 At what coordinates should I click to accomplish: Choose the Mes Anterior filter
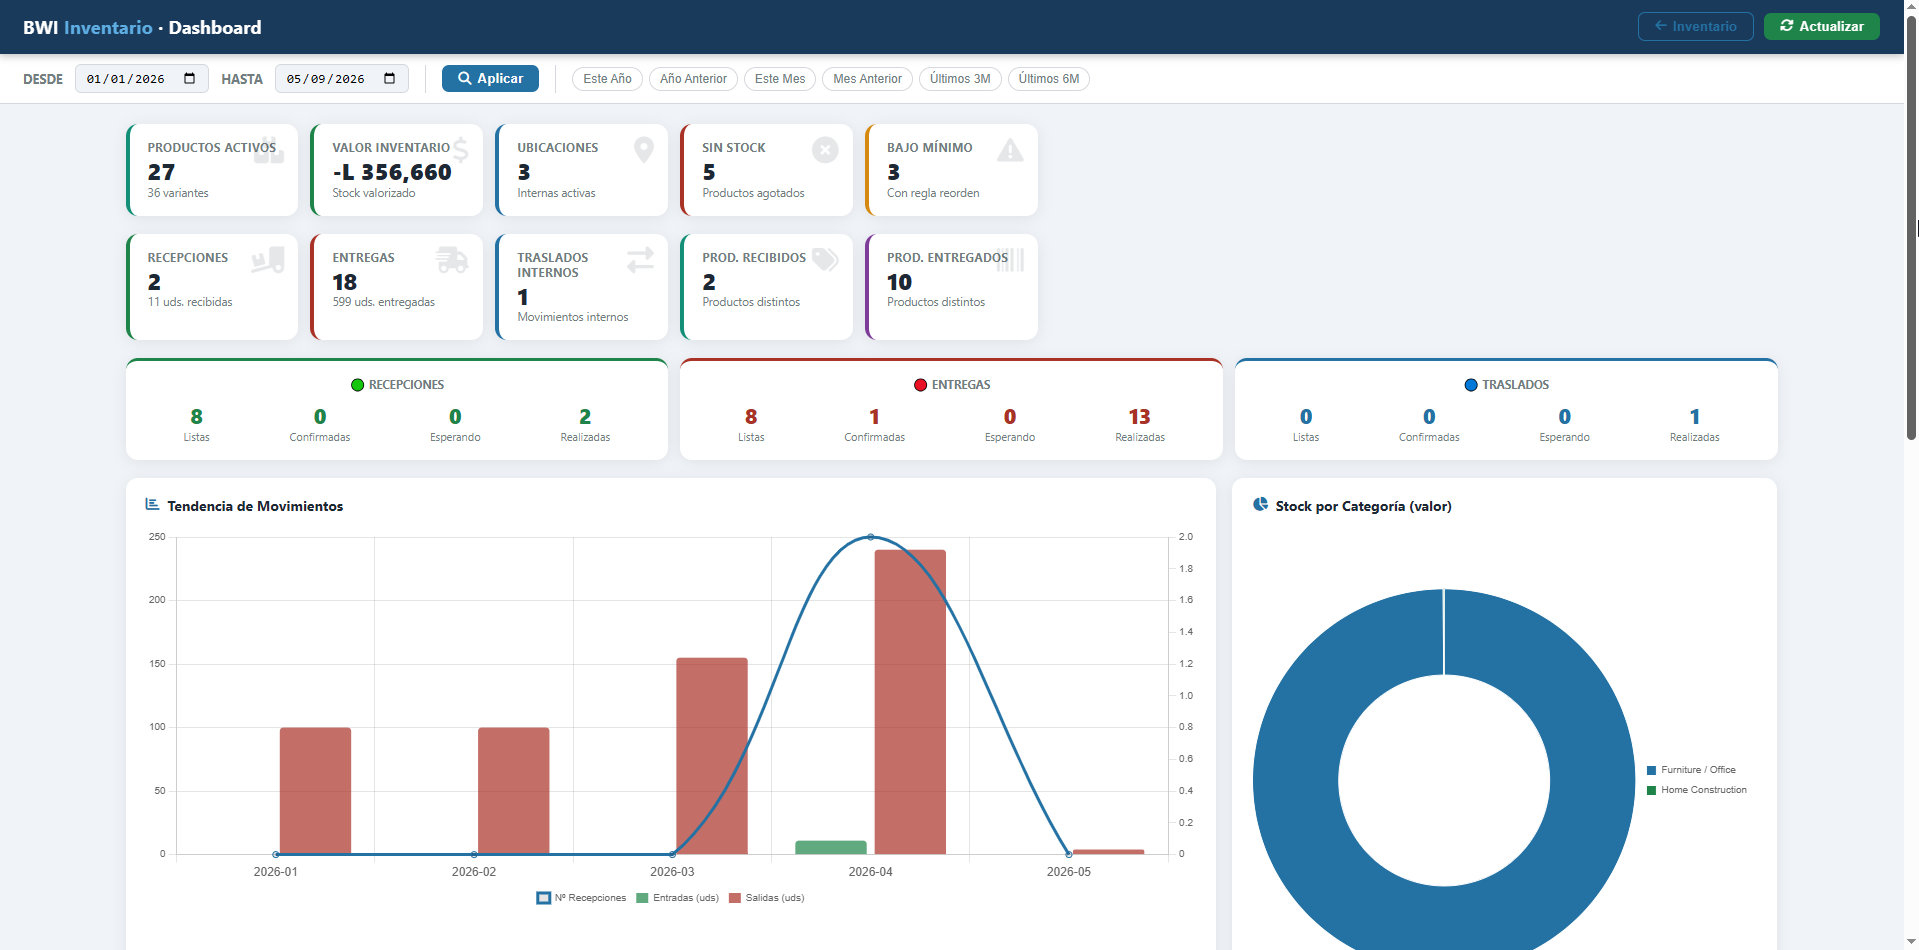pyautogui.click(x=867, y=79)
